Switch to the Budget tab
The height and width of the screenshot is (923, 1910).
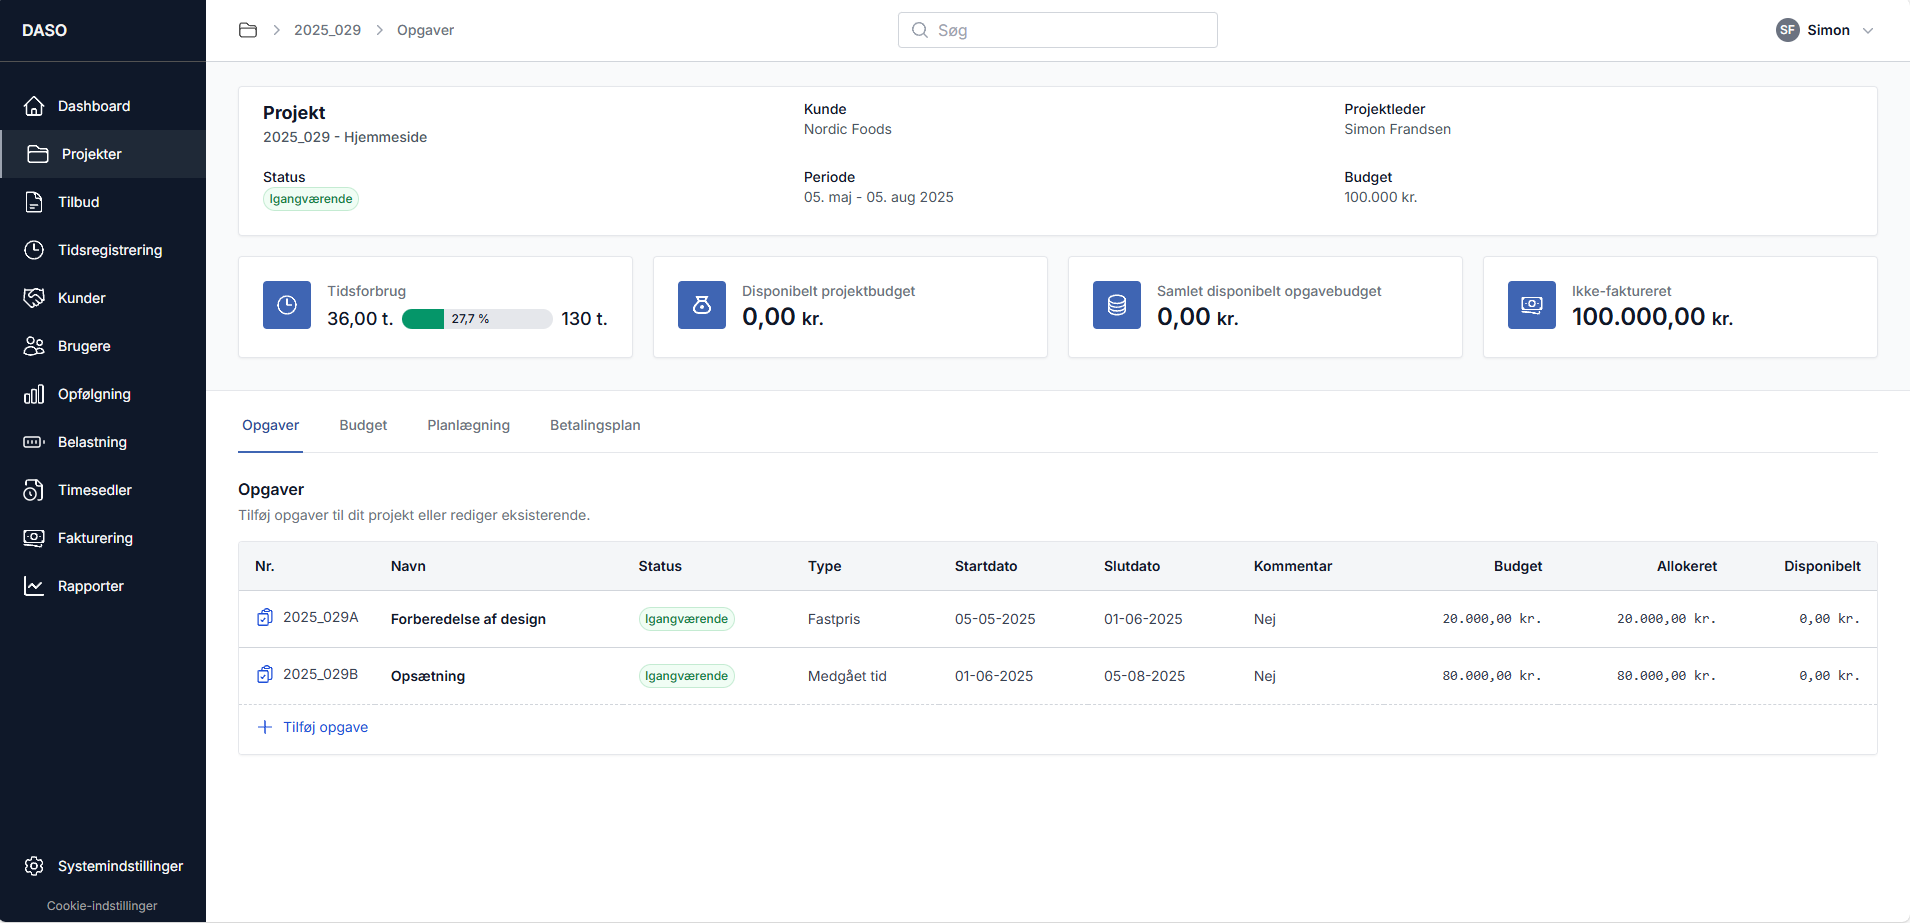[x=363, y=425]
